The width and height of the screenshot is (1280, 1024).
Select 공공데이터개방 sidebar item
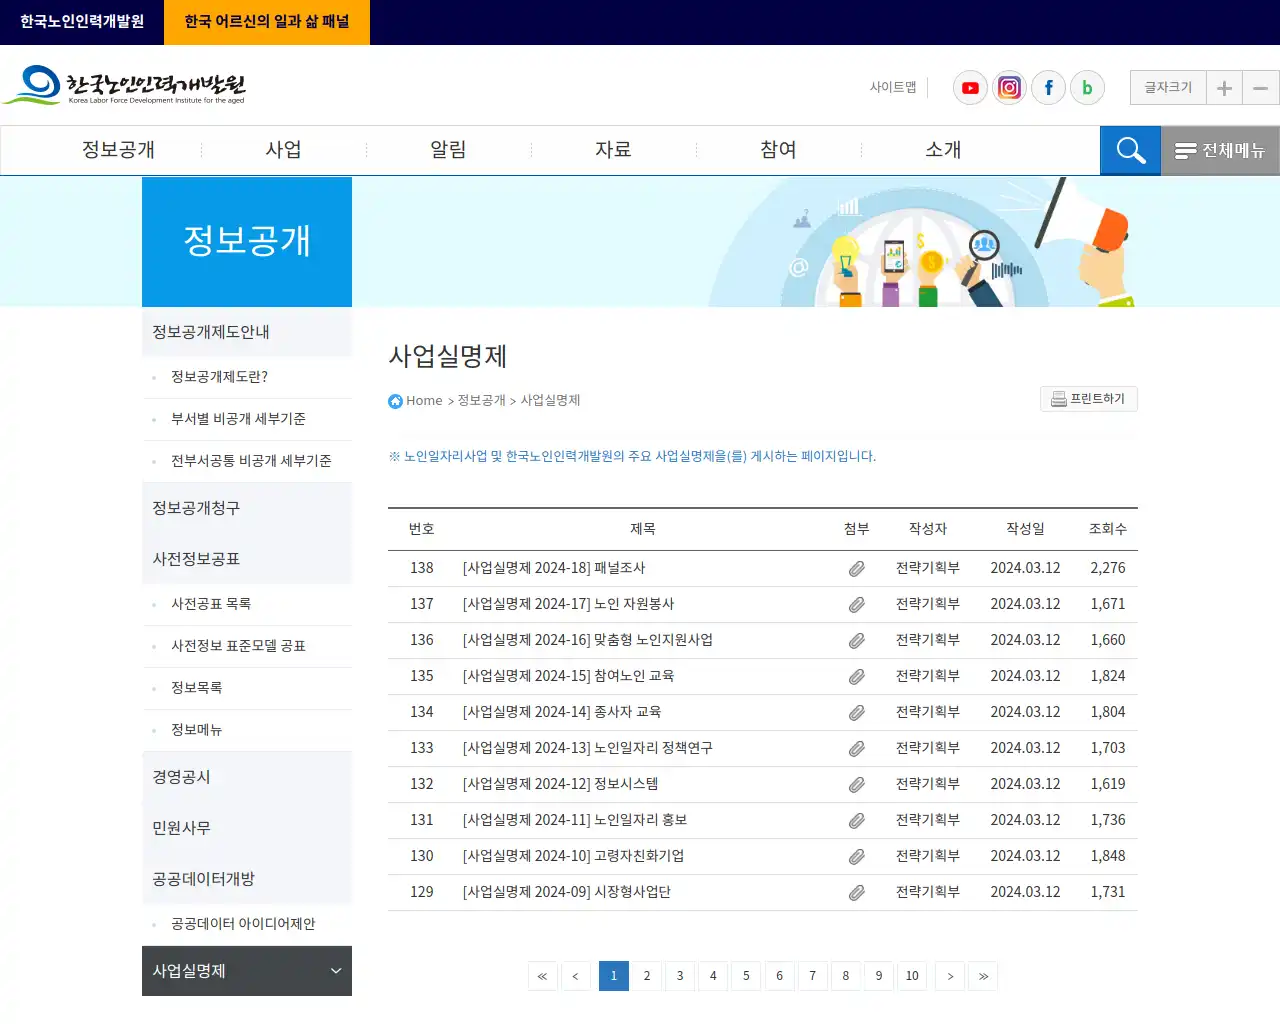(247, 879)
